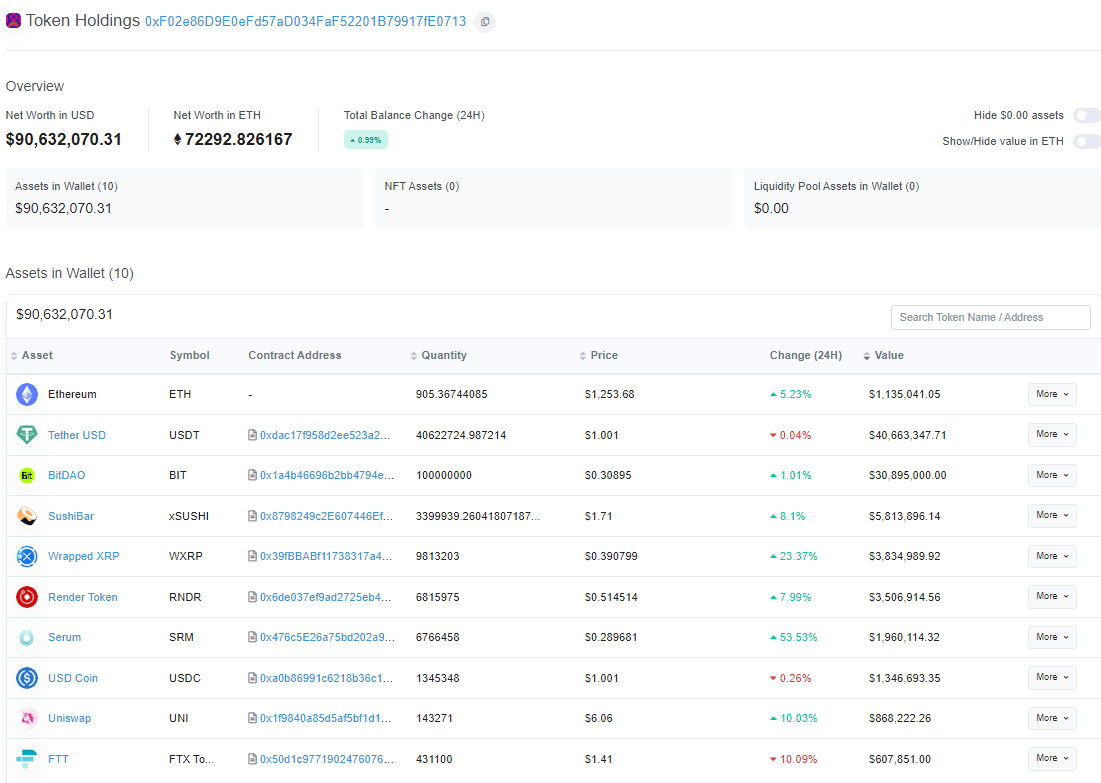
Task: Open More dropdown for BitDAO row
Action: 1052,475
